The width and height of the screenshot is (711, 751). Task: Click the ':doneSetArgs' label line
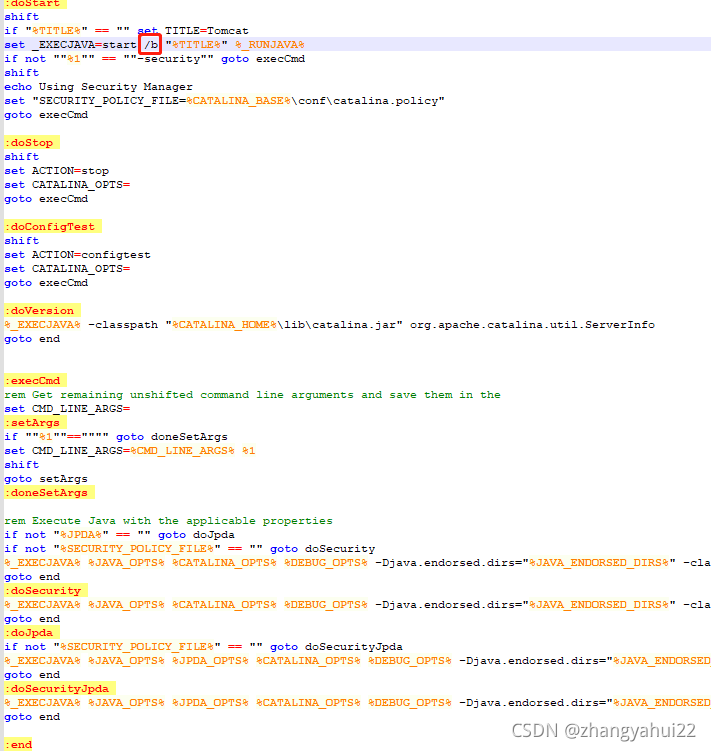(x=49, y=492)
